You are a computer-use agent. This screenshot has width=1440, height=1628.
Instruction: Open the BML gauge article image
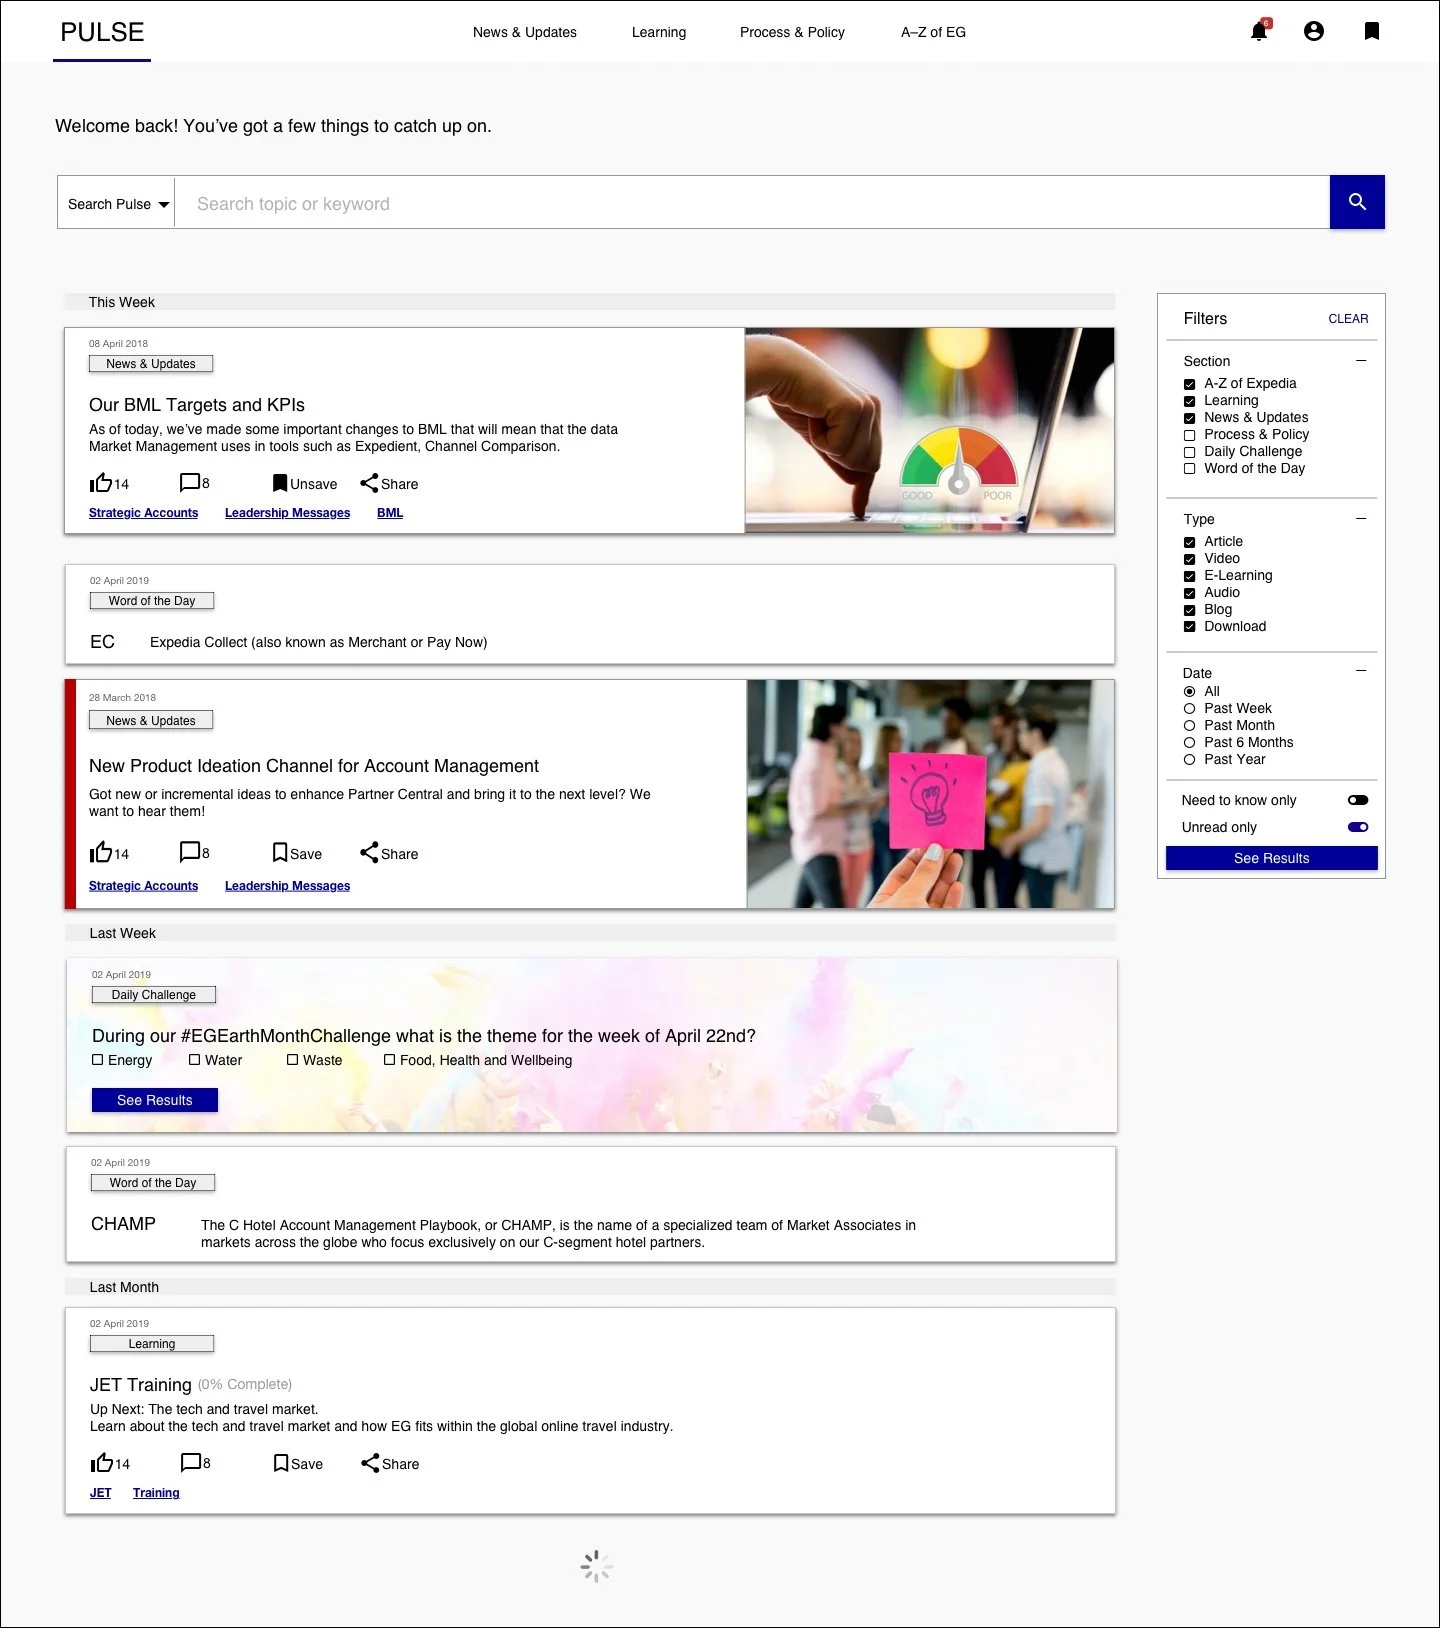pos(929,430)
